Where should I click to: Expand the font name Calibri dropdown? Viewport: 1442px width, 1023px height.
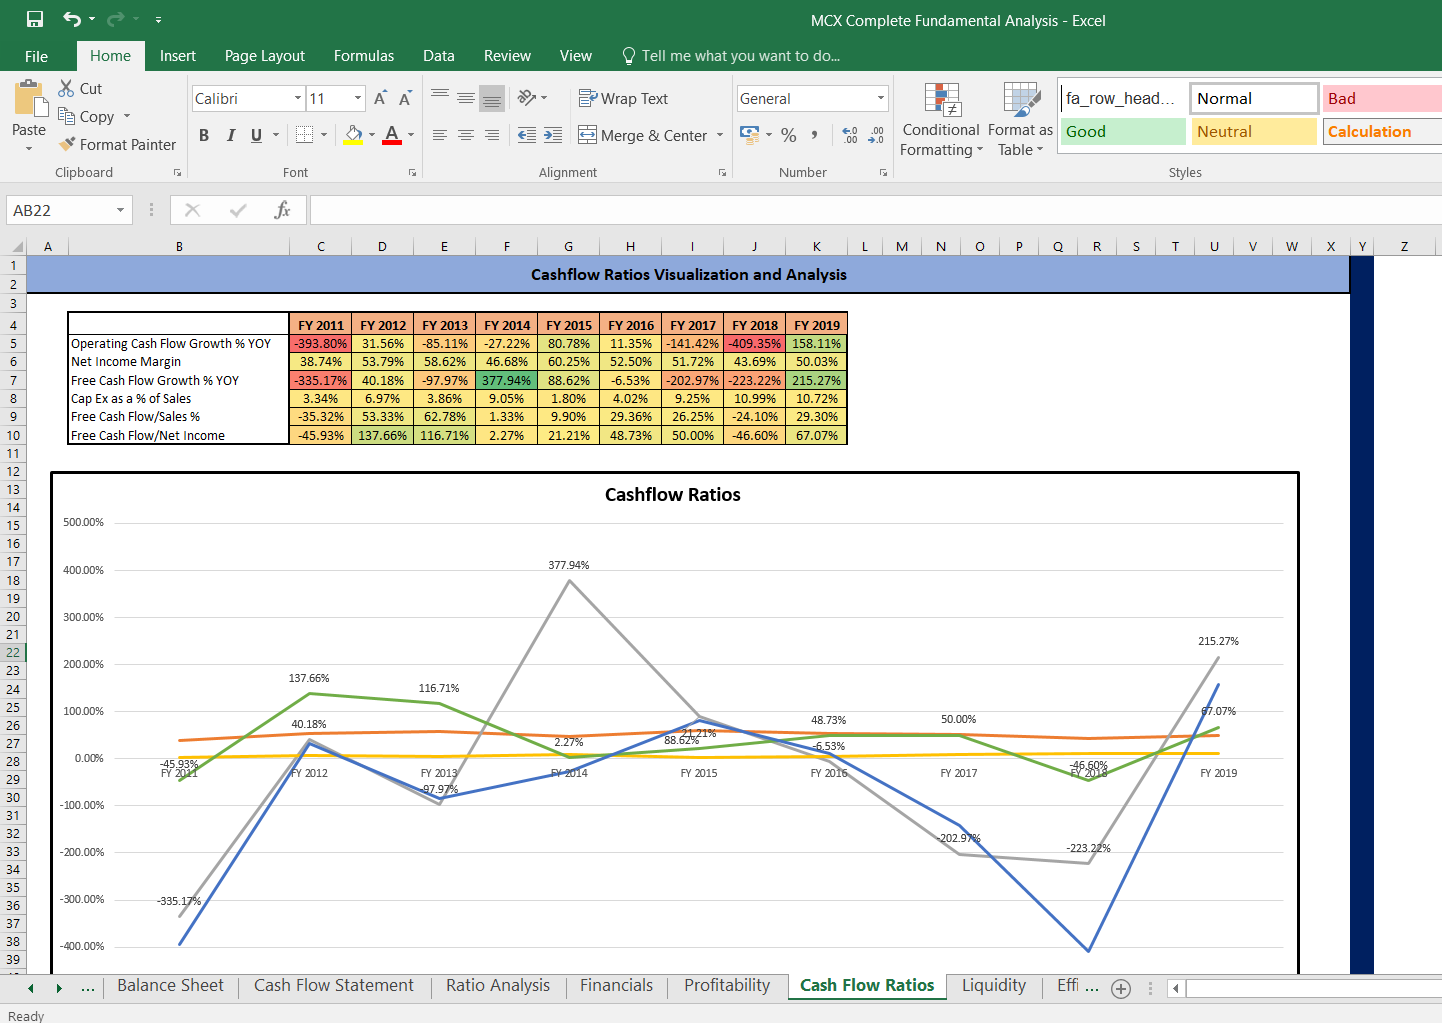coord(298,98)
